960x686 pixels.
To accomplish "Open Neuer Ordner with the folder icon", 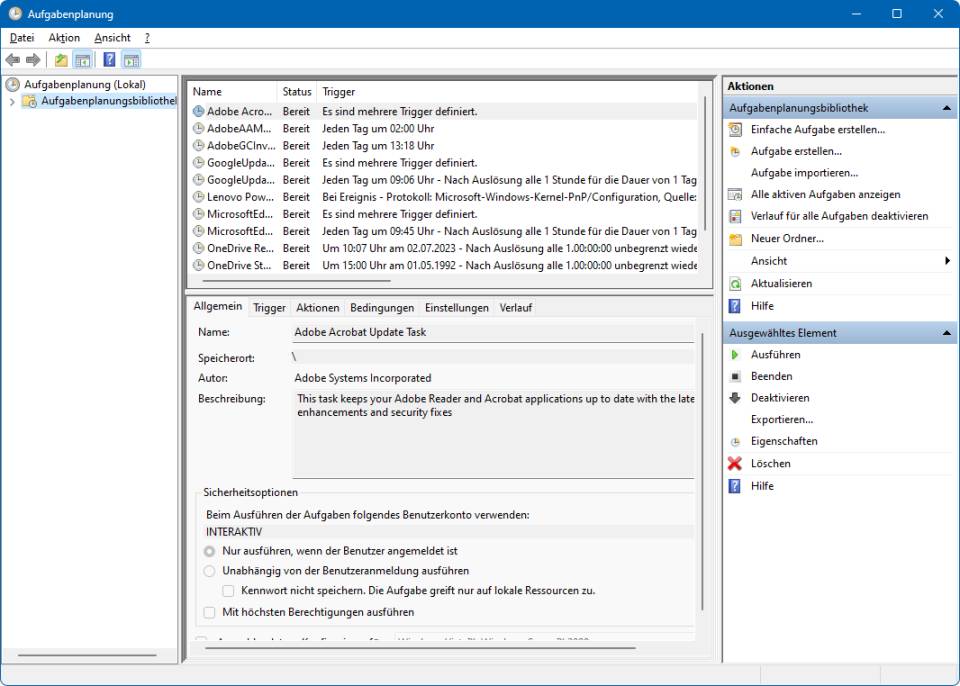I will (735, 239).
